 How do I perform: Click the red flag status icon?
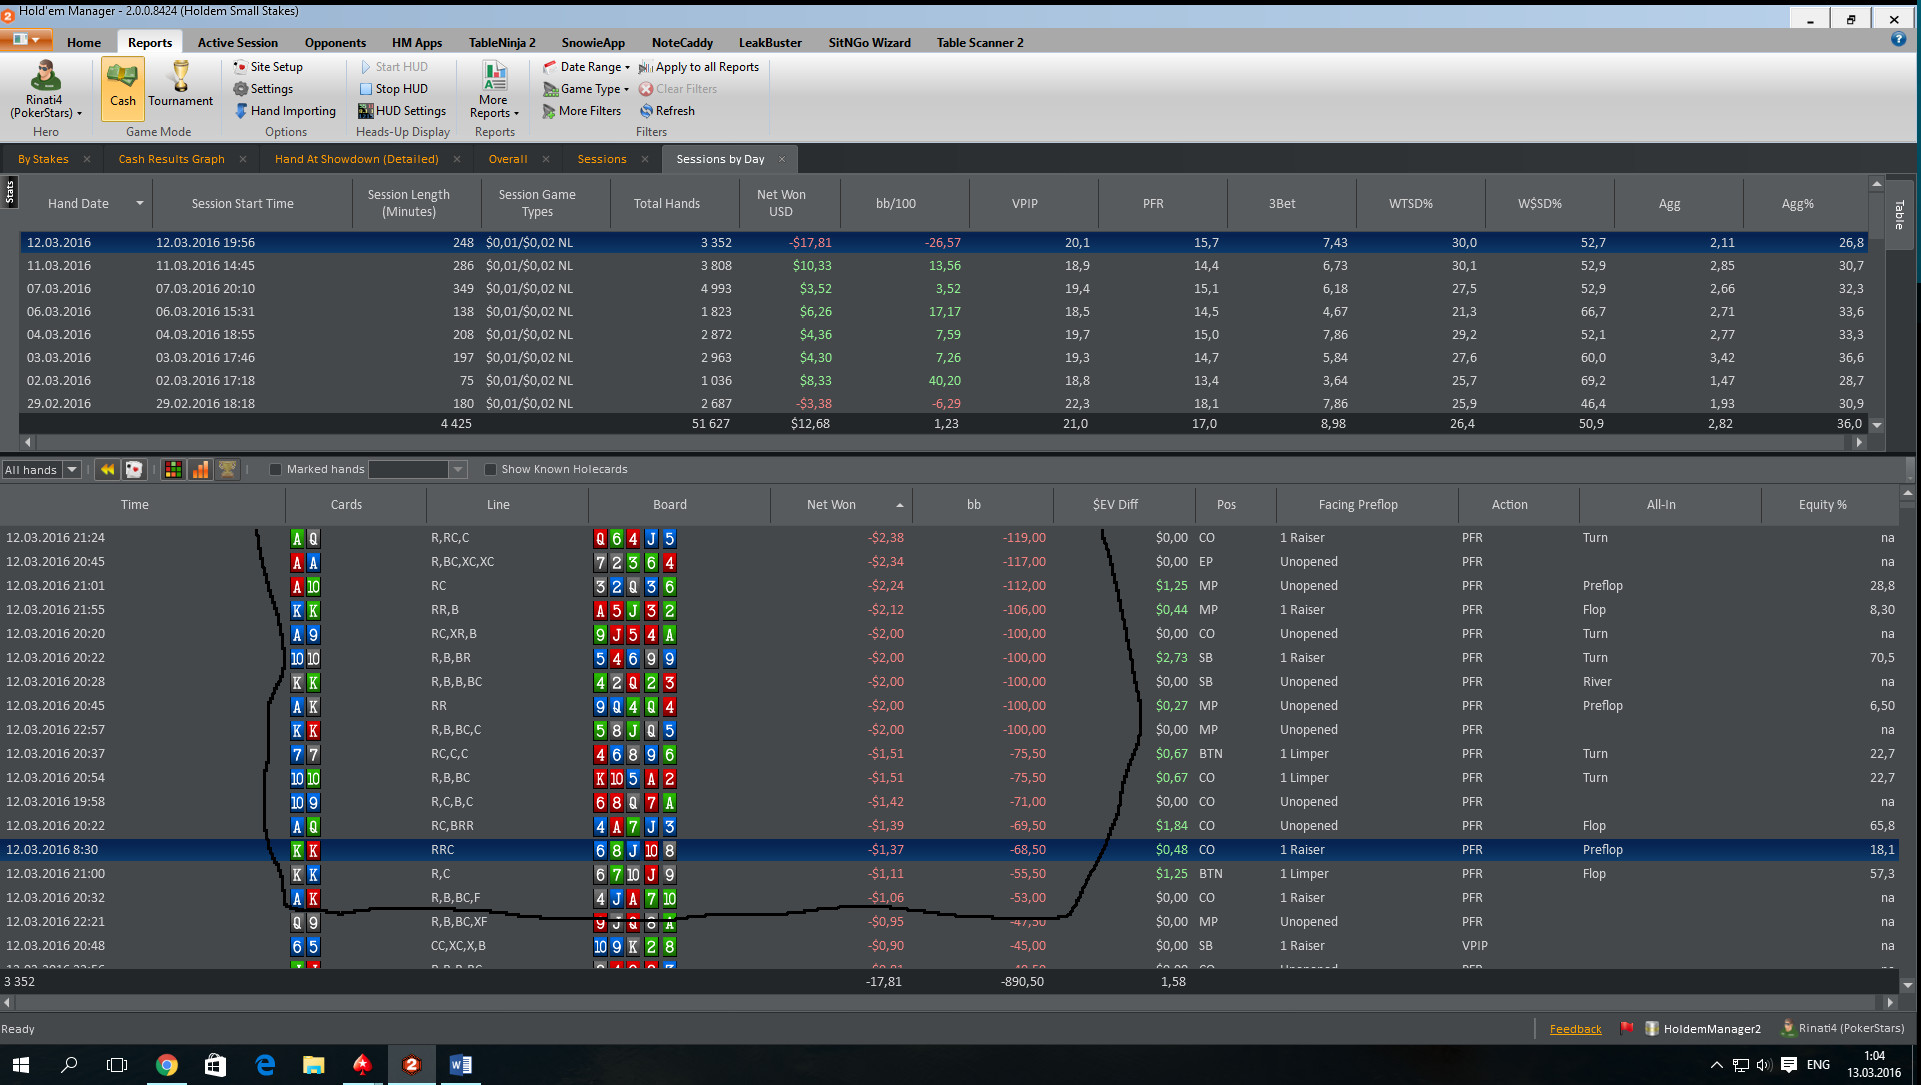(1627, 1028)
